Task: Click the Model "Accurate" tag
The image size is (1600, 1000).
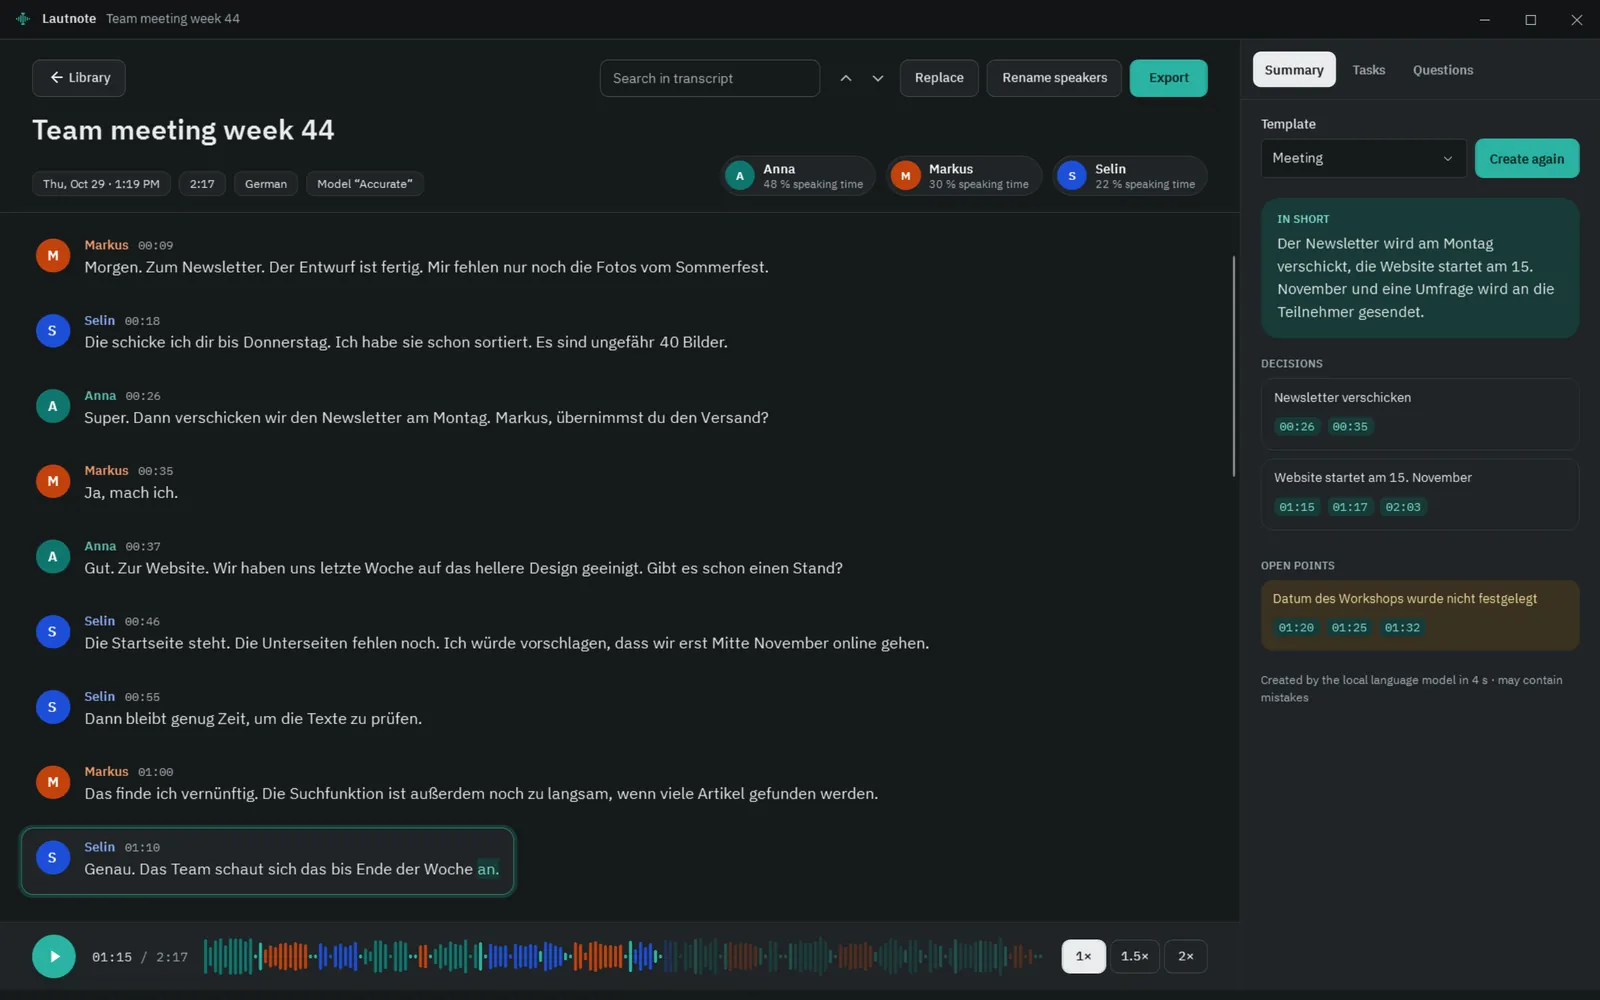Action: (x=365, y=184)
